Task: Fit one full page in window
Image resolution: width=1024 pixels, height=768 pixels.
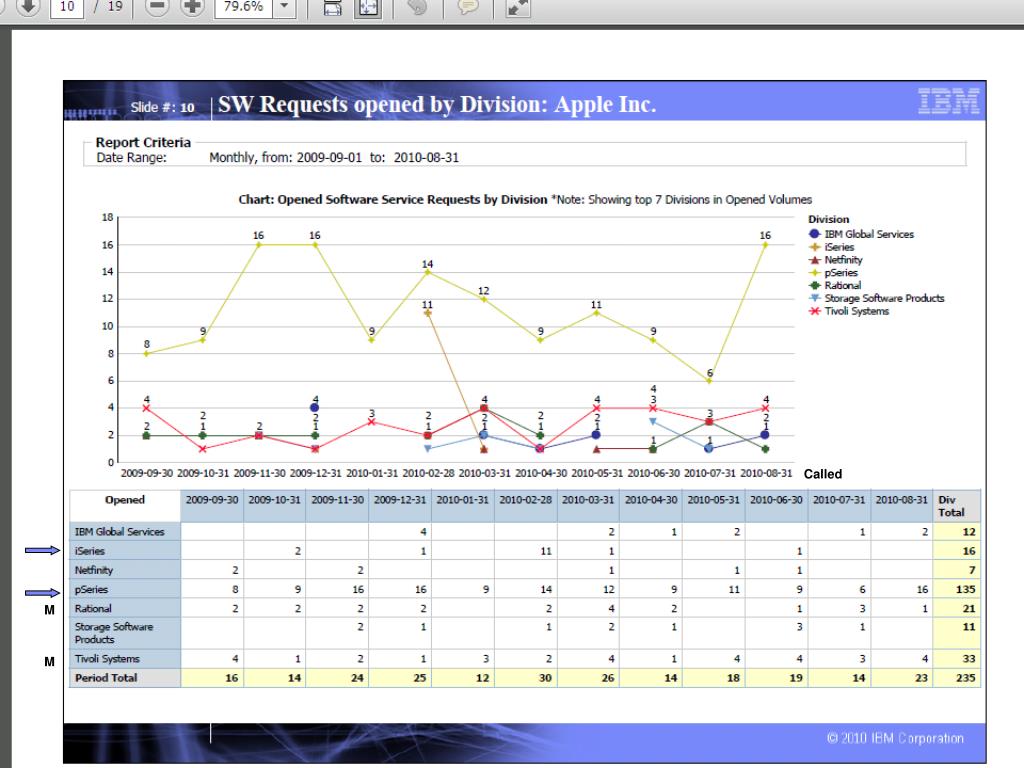Action: pyautogui.click(x=368, y=8)
